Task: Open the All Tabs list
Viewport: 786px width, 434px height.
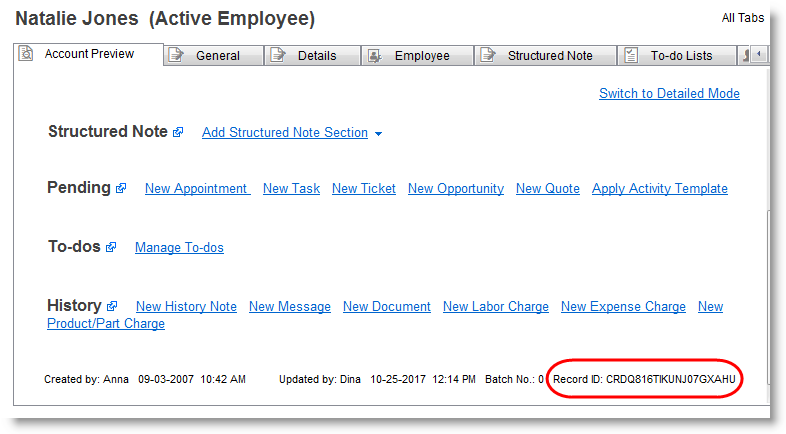Action: click(742, 18)
